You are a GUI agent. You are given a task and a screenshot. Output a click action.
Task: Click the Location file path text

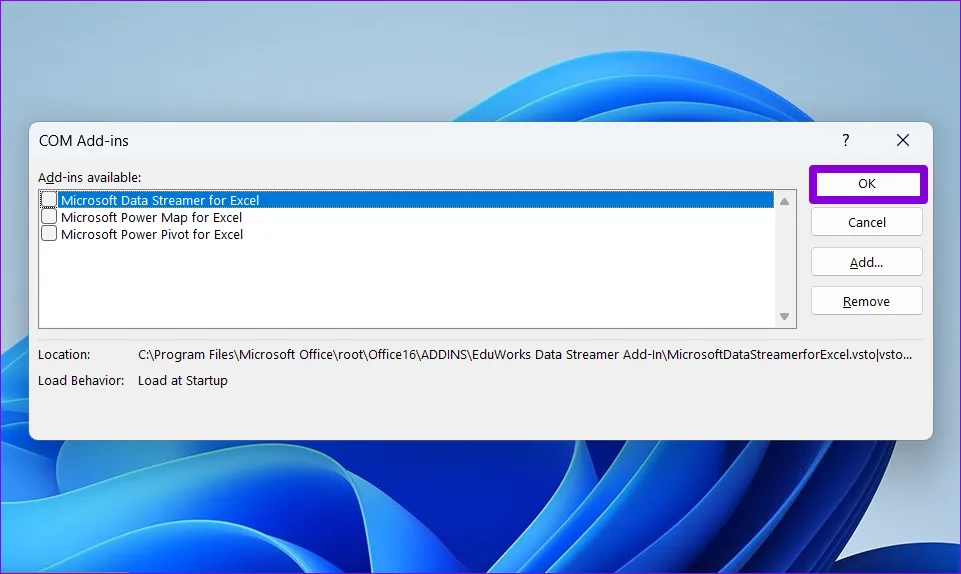[524, 355]
